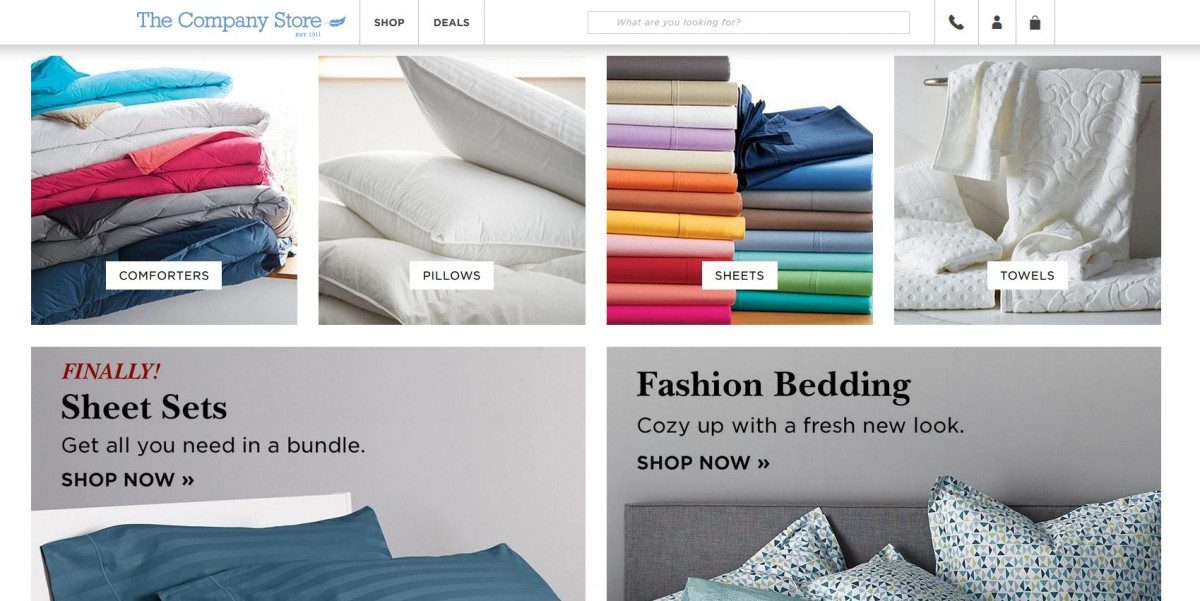Select the TOWELS category label
The height and width of the screenshot is (601, 1200).
click(1027, 275)
